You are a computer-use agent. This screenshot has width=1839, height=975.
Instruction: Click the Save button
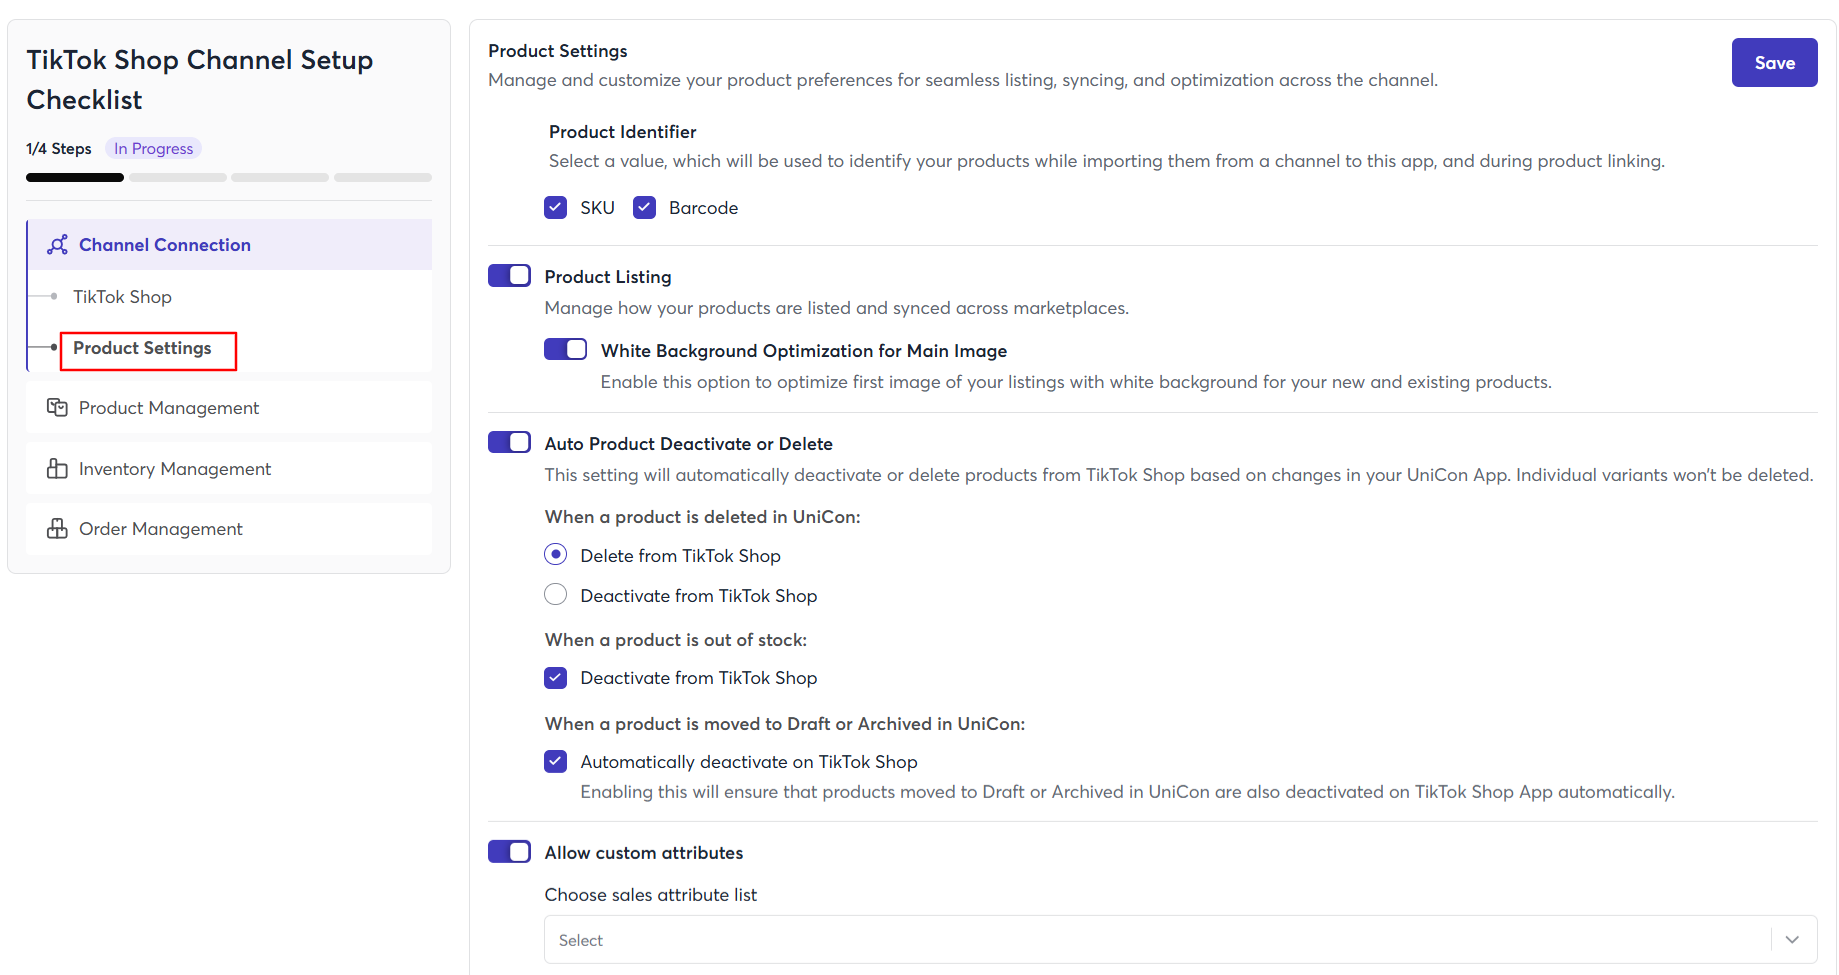[x=1774, y=63]
